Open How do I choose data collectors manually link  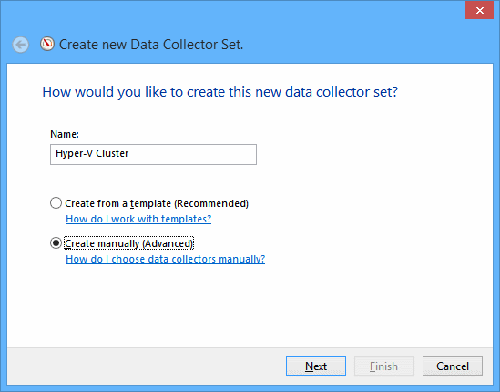pyautogui.click(x=165, y=259)
